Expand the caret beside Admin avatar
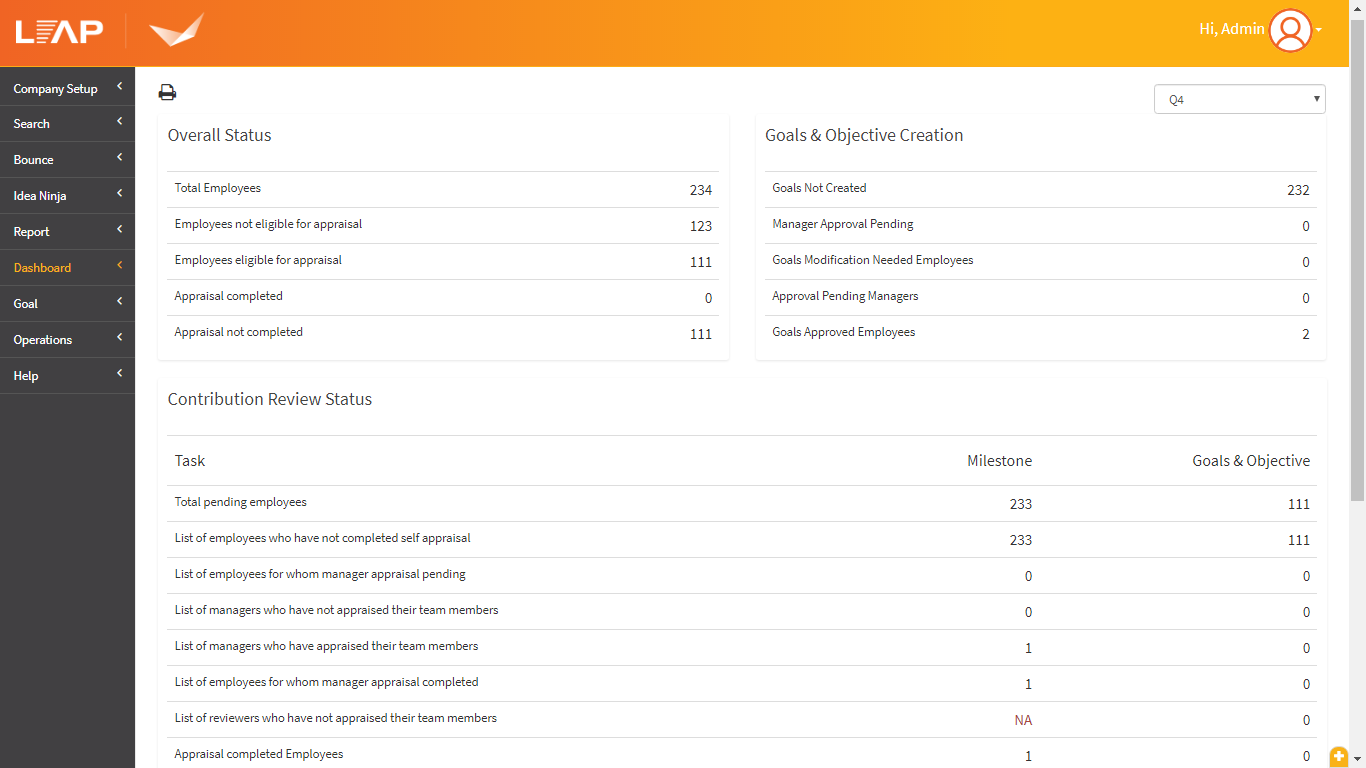The image size is (1366, 768). coord(1319,30)
